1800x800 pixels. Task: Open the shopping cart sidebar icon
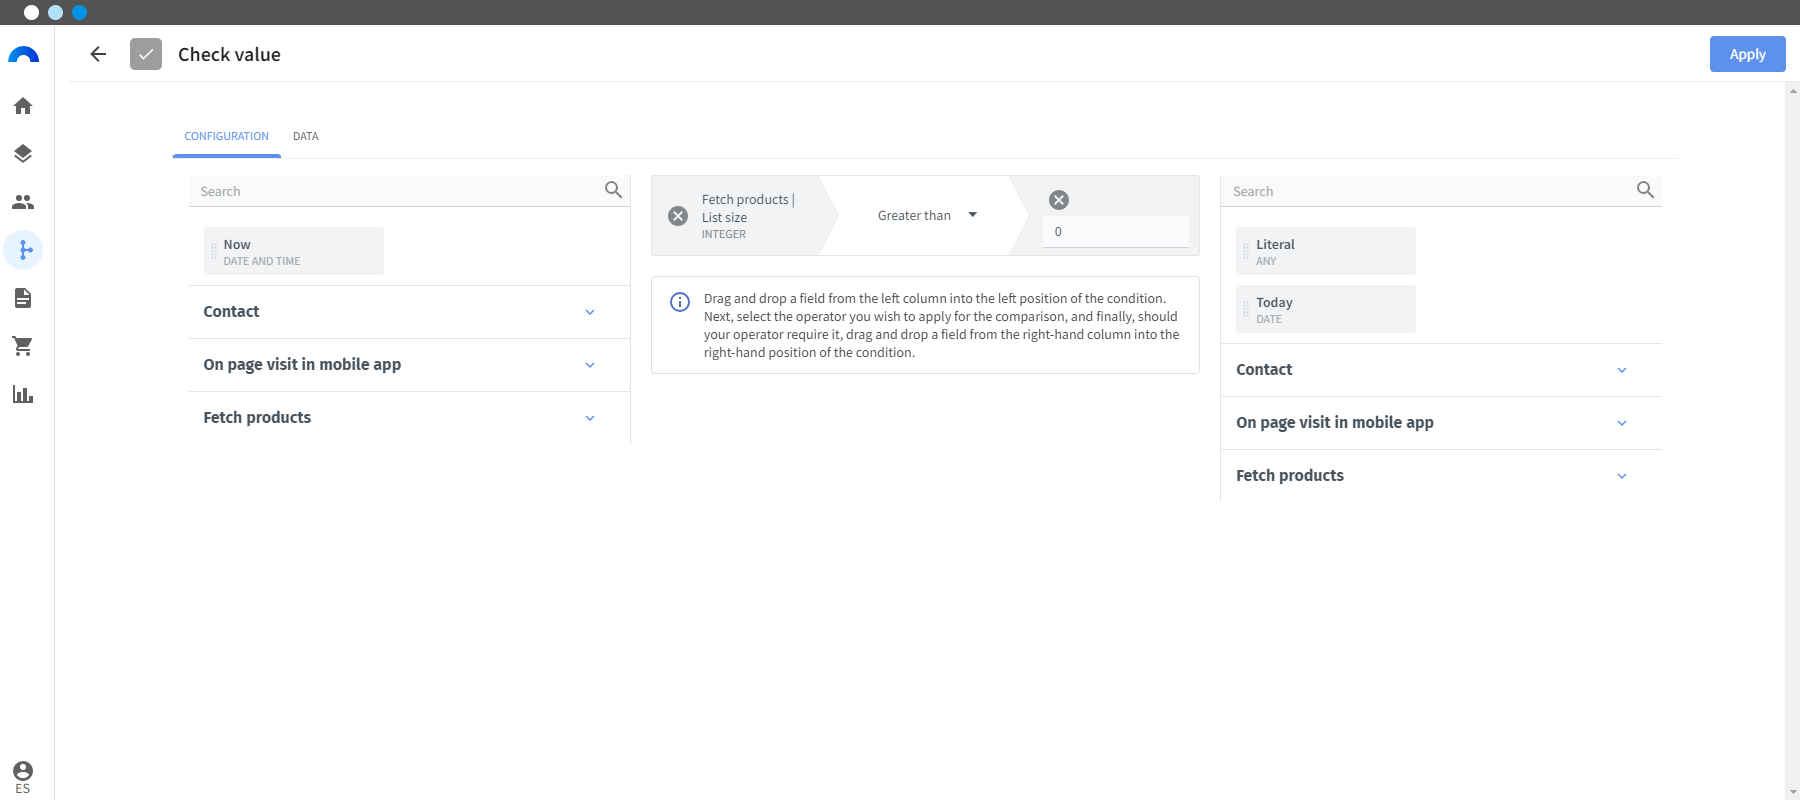tap(23, 346)
